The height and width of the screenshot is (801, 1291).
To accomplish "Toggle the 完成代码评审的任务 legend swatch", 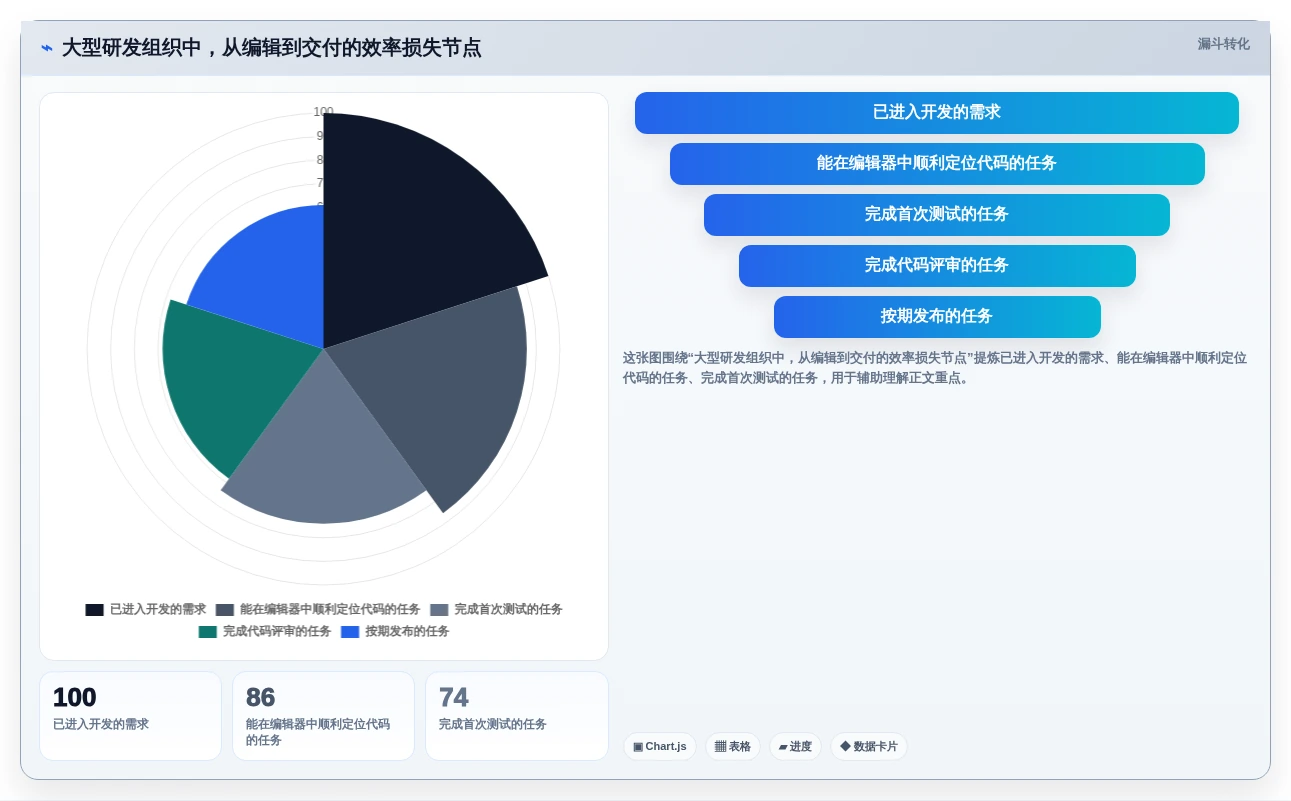I will pos(208,632).
